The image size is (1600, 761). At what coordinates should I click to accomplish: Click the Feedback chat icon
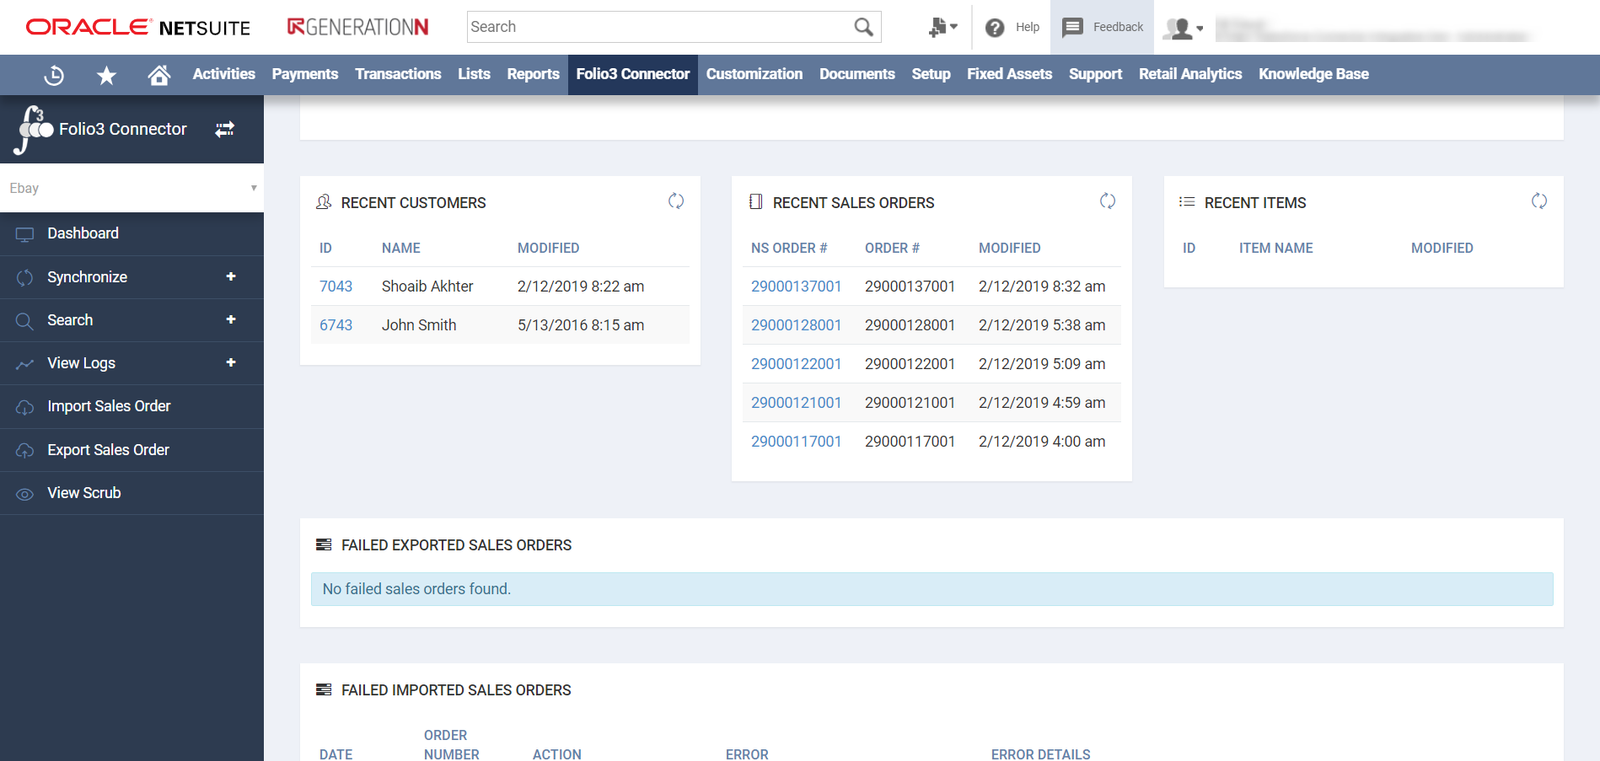1072,27
